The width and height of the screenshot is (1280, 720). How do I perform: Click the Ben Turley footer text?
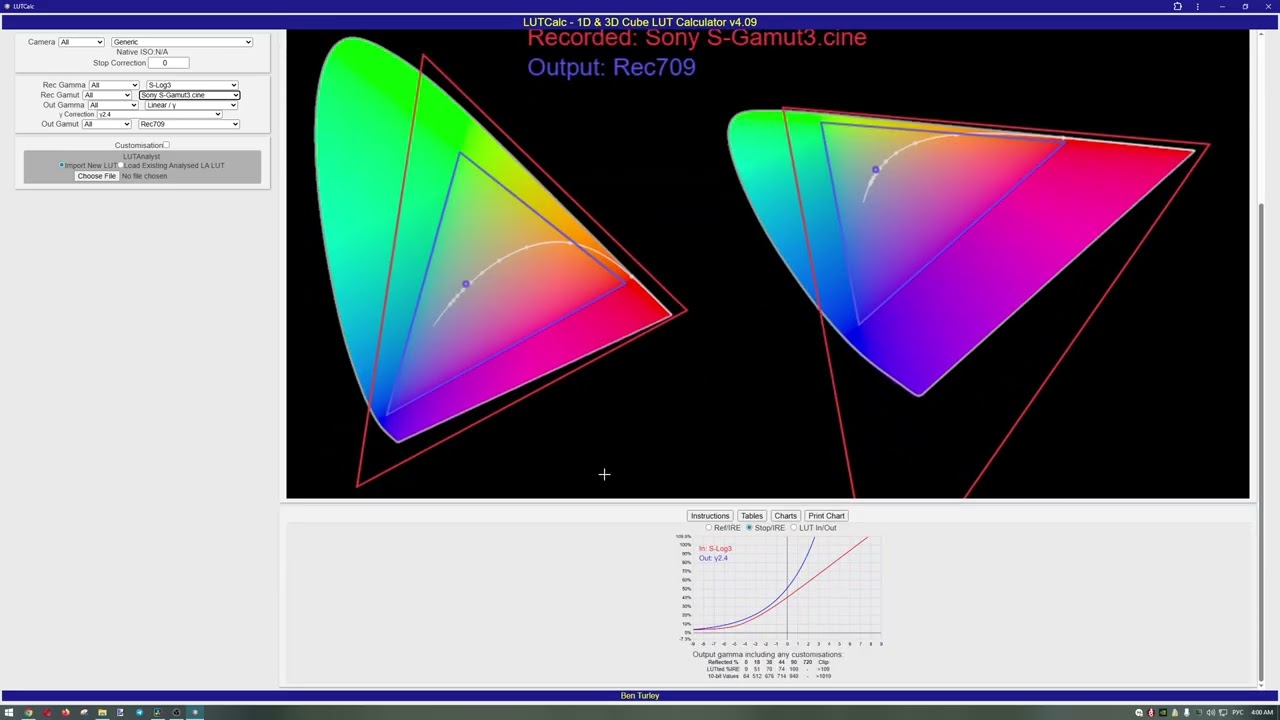[640, 696]
